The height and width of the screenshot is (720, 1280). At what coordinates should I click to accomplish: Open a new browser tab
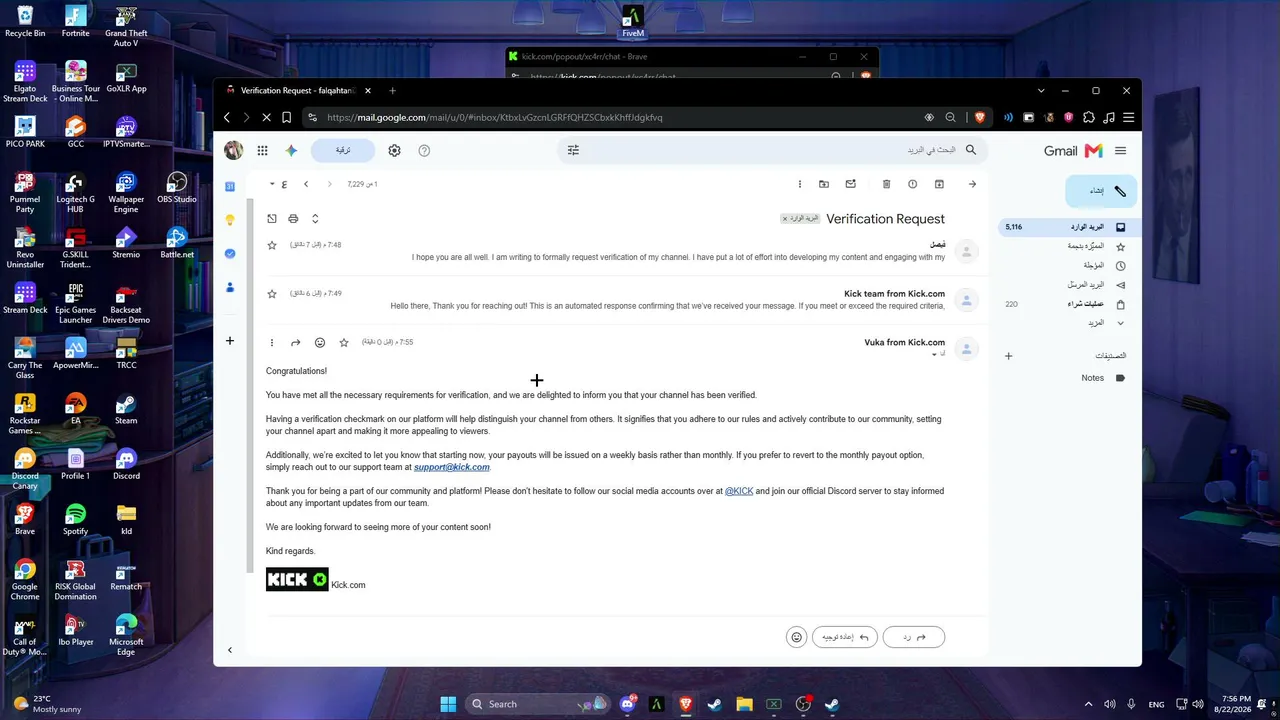coord(392,90)
